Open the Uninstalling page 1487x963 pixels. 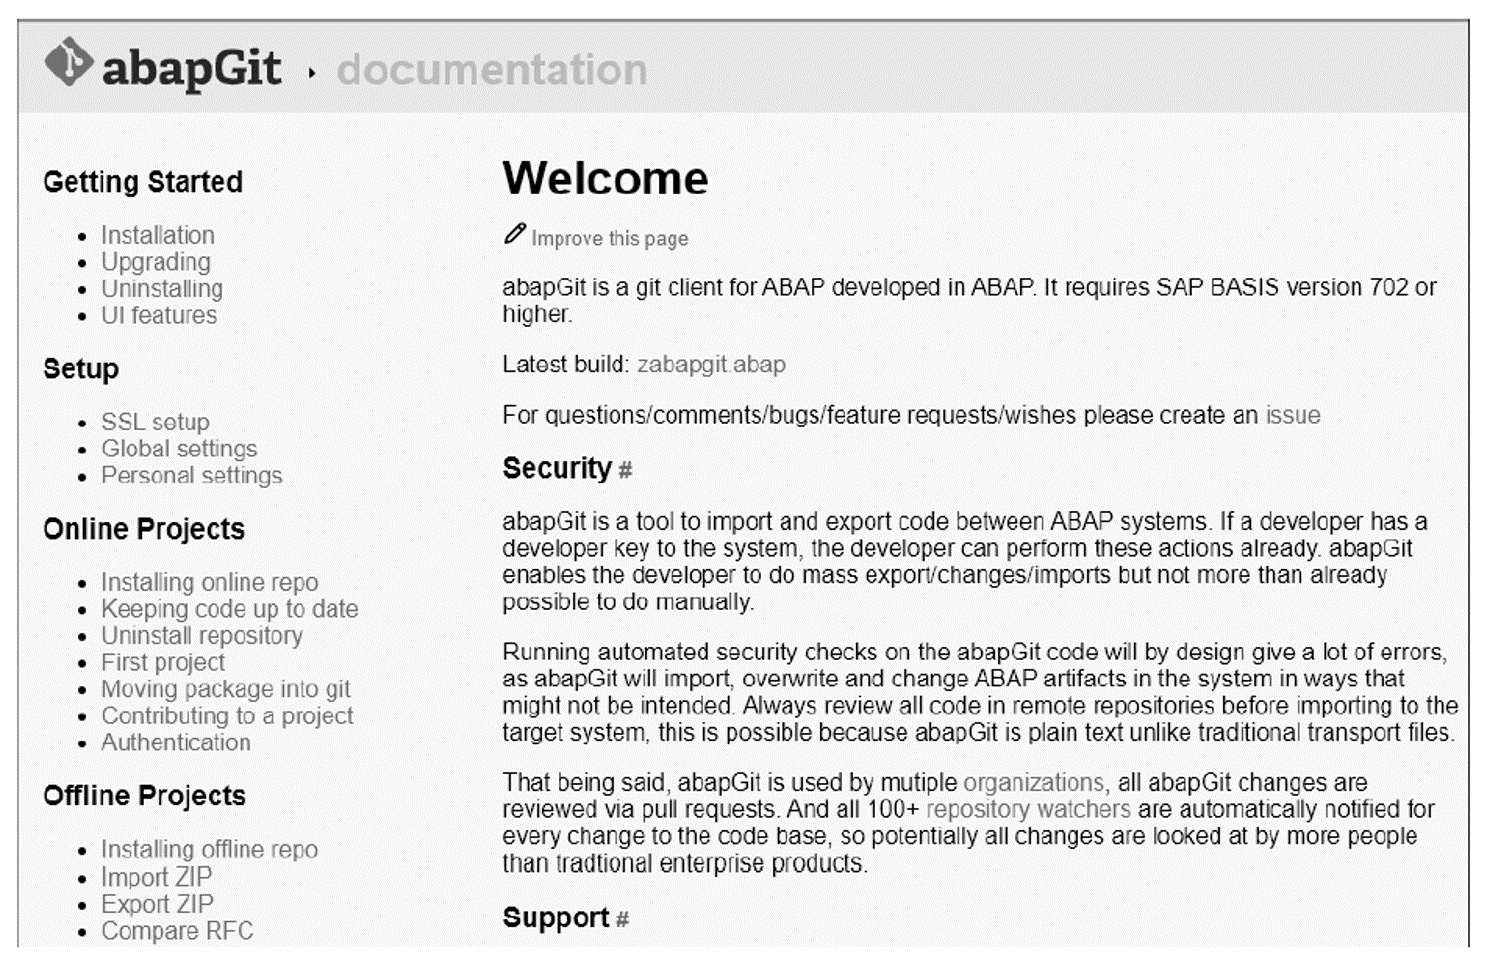(162, 289)
